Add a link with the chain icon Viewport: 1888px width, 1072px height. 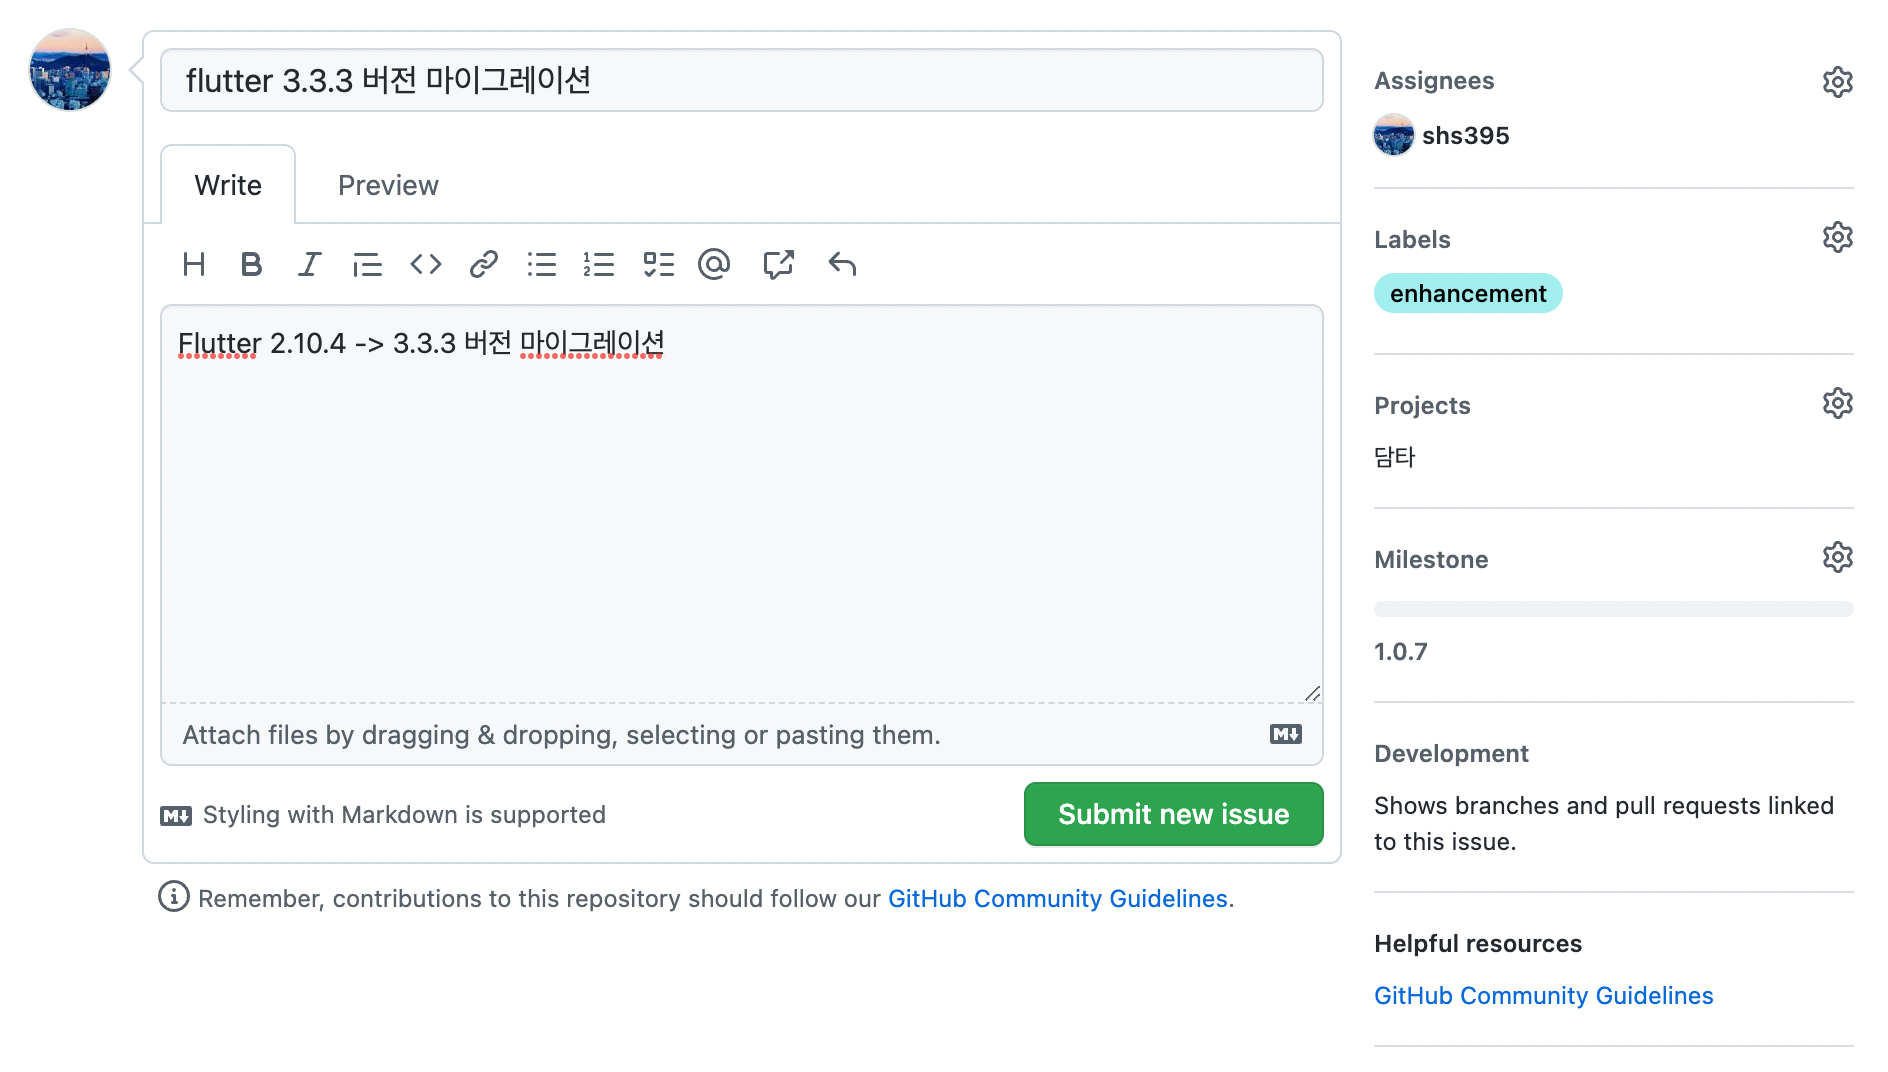484,264
